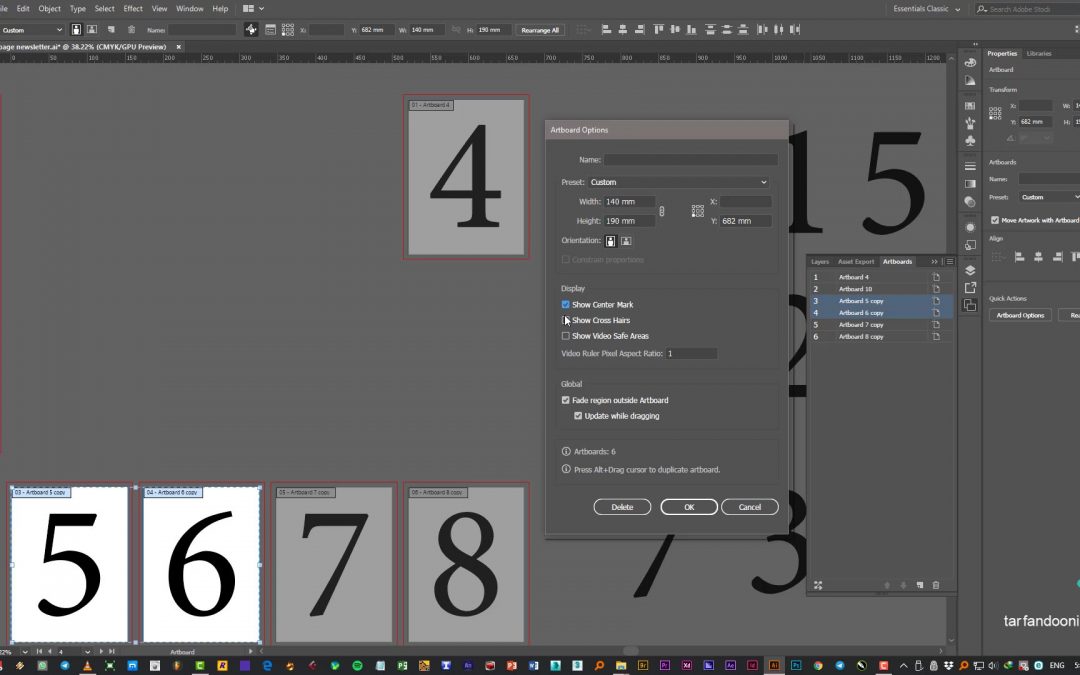Toggle Fade region outside Artboard checkbox
This screenshot has height=675, width=1080.
pos(565,400)
